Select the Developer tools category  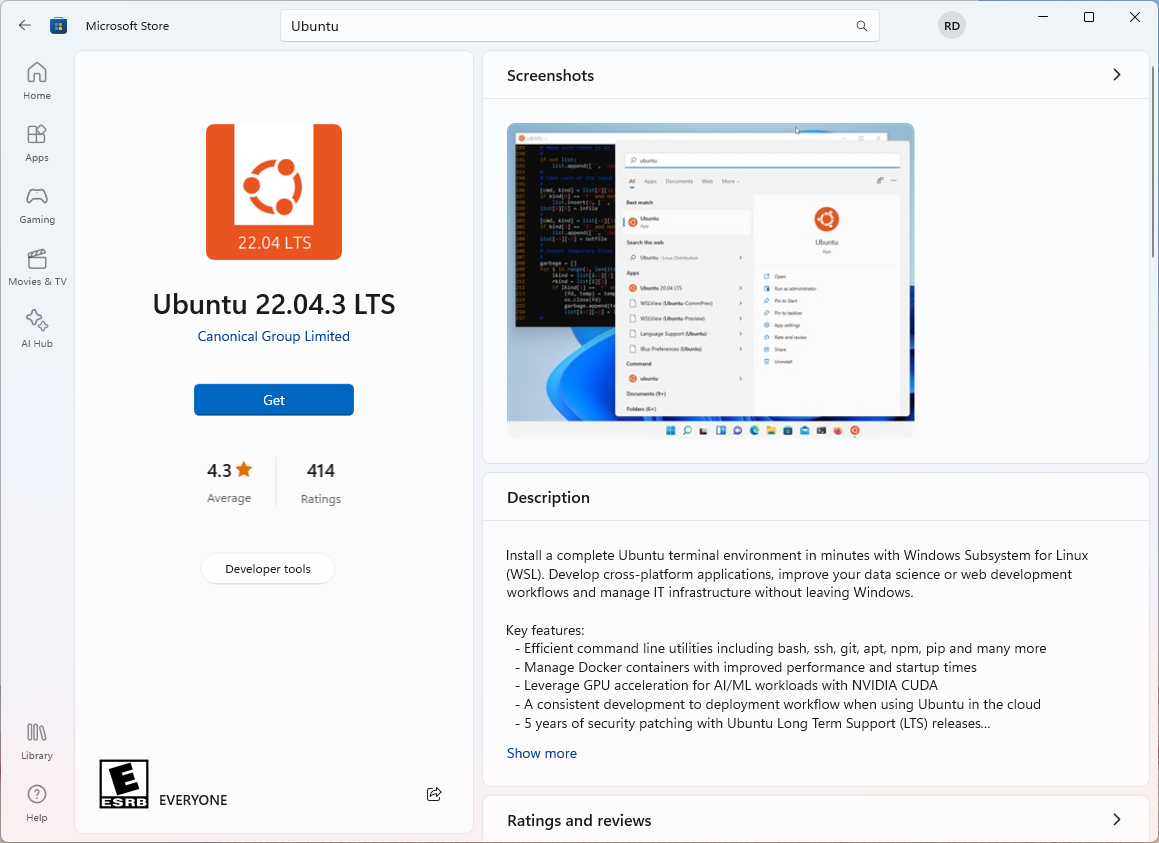[267, 568]
